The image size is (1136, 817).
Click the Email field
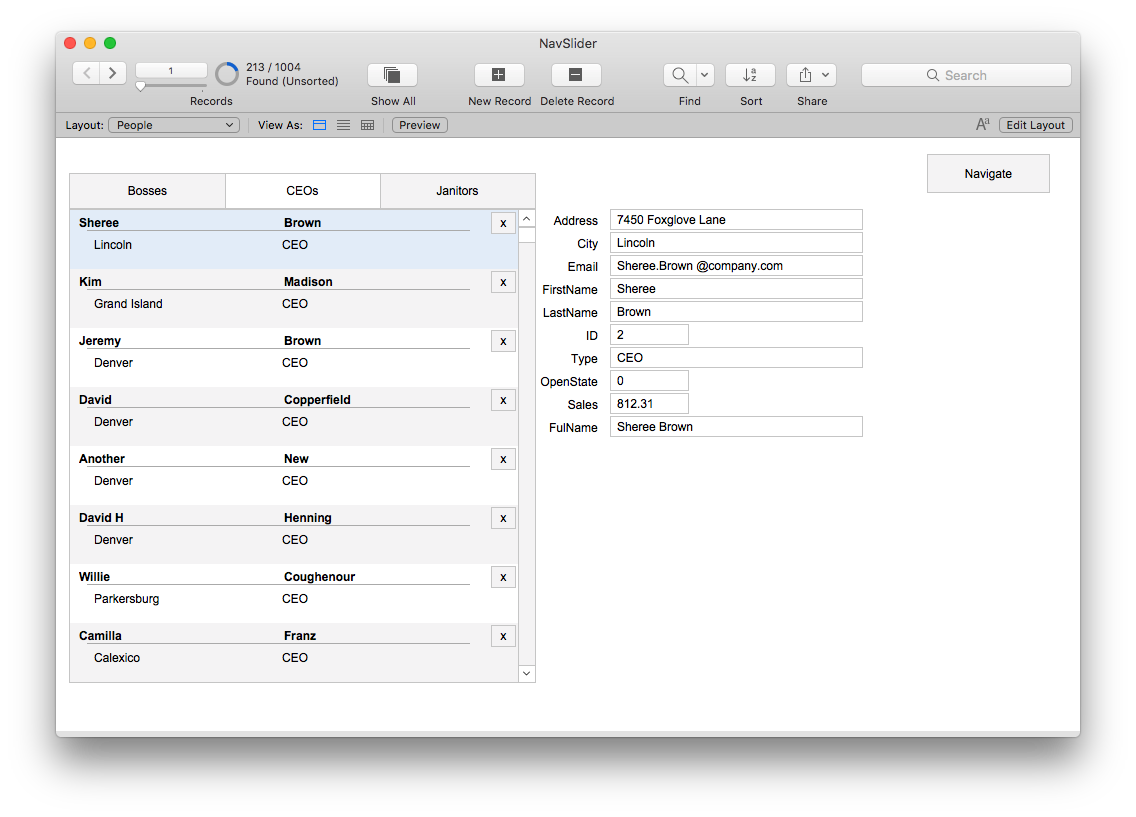(x=736, y=266)
